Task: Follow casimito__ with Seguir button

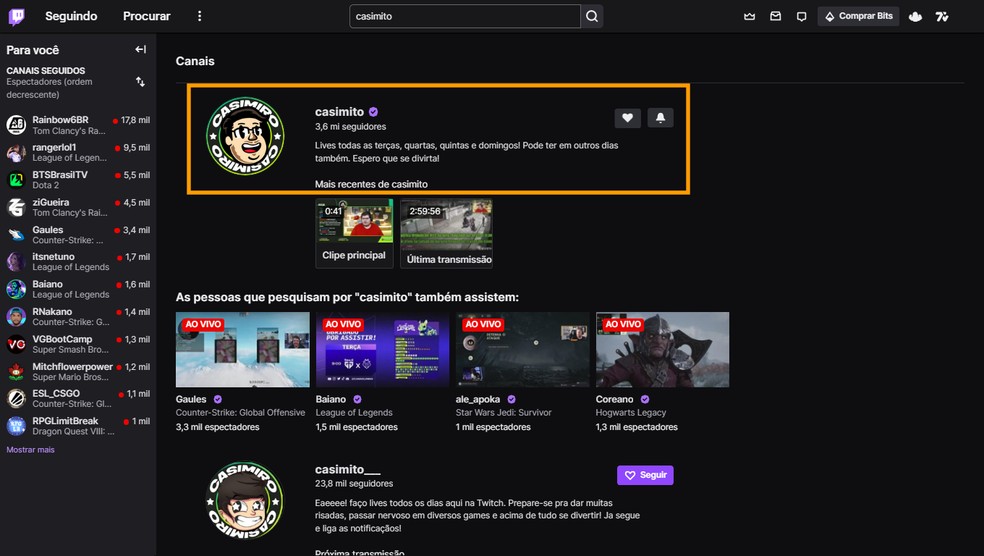Action: click(645, 475)
